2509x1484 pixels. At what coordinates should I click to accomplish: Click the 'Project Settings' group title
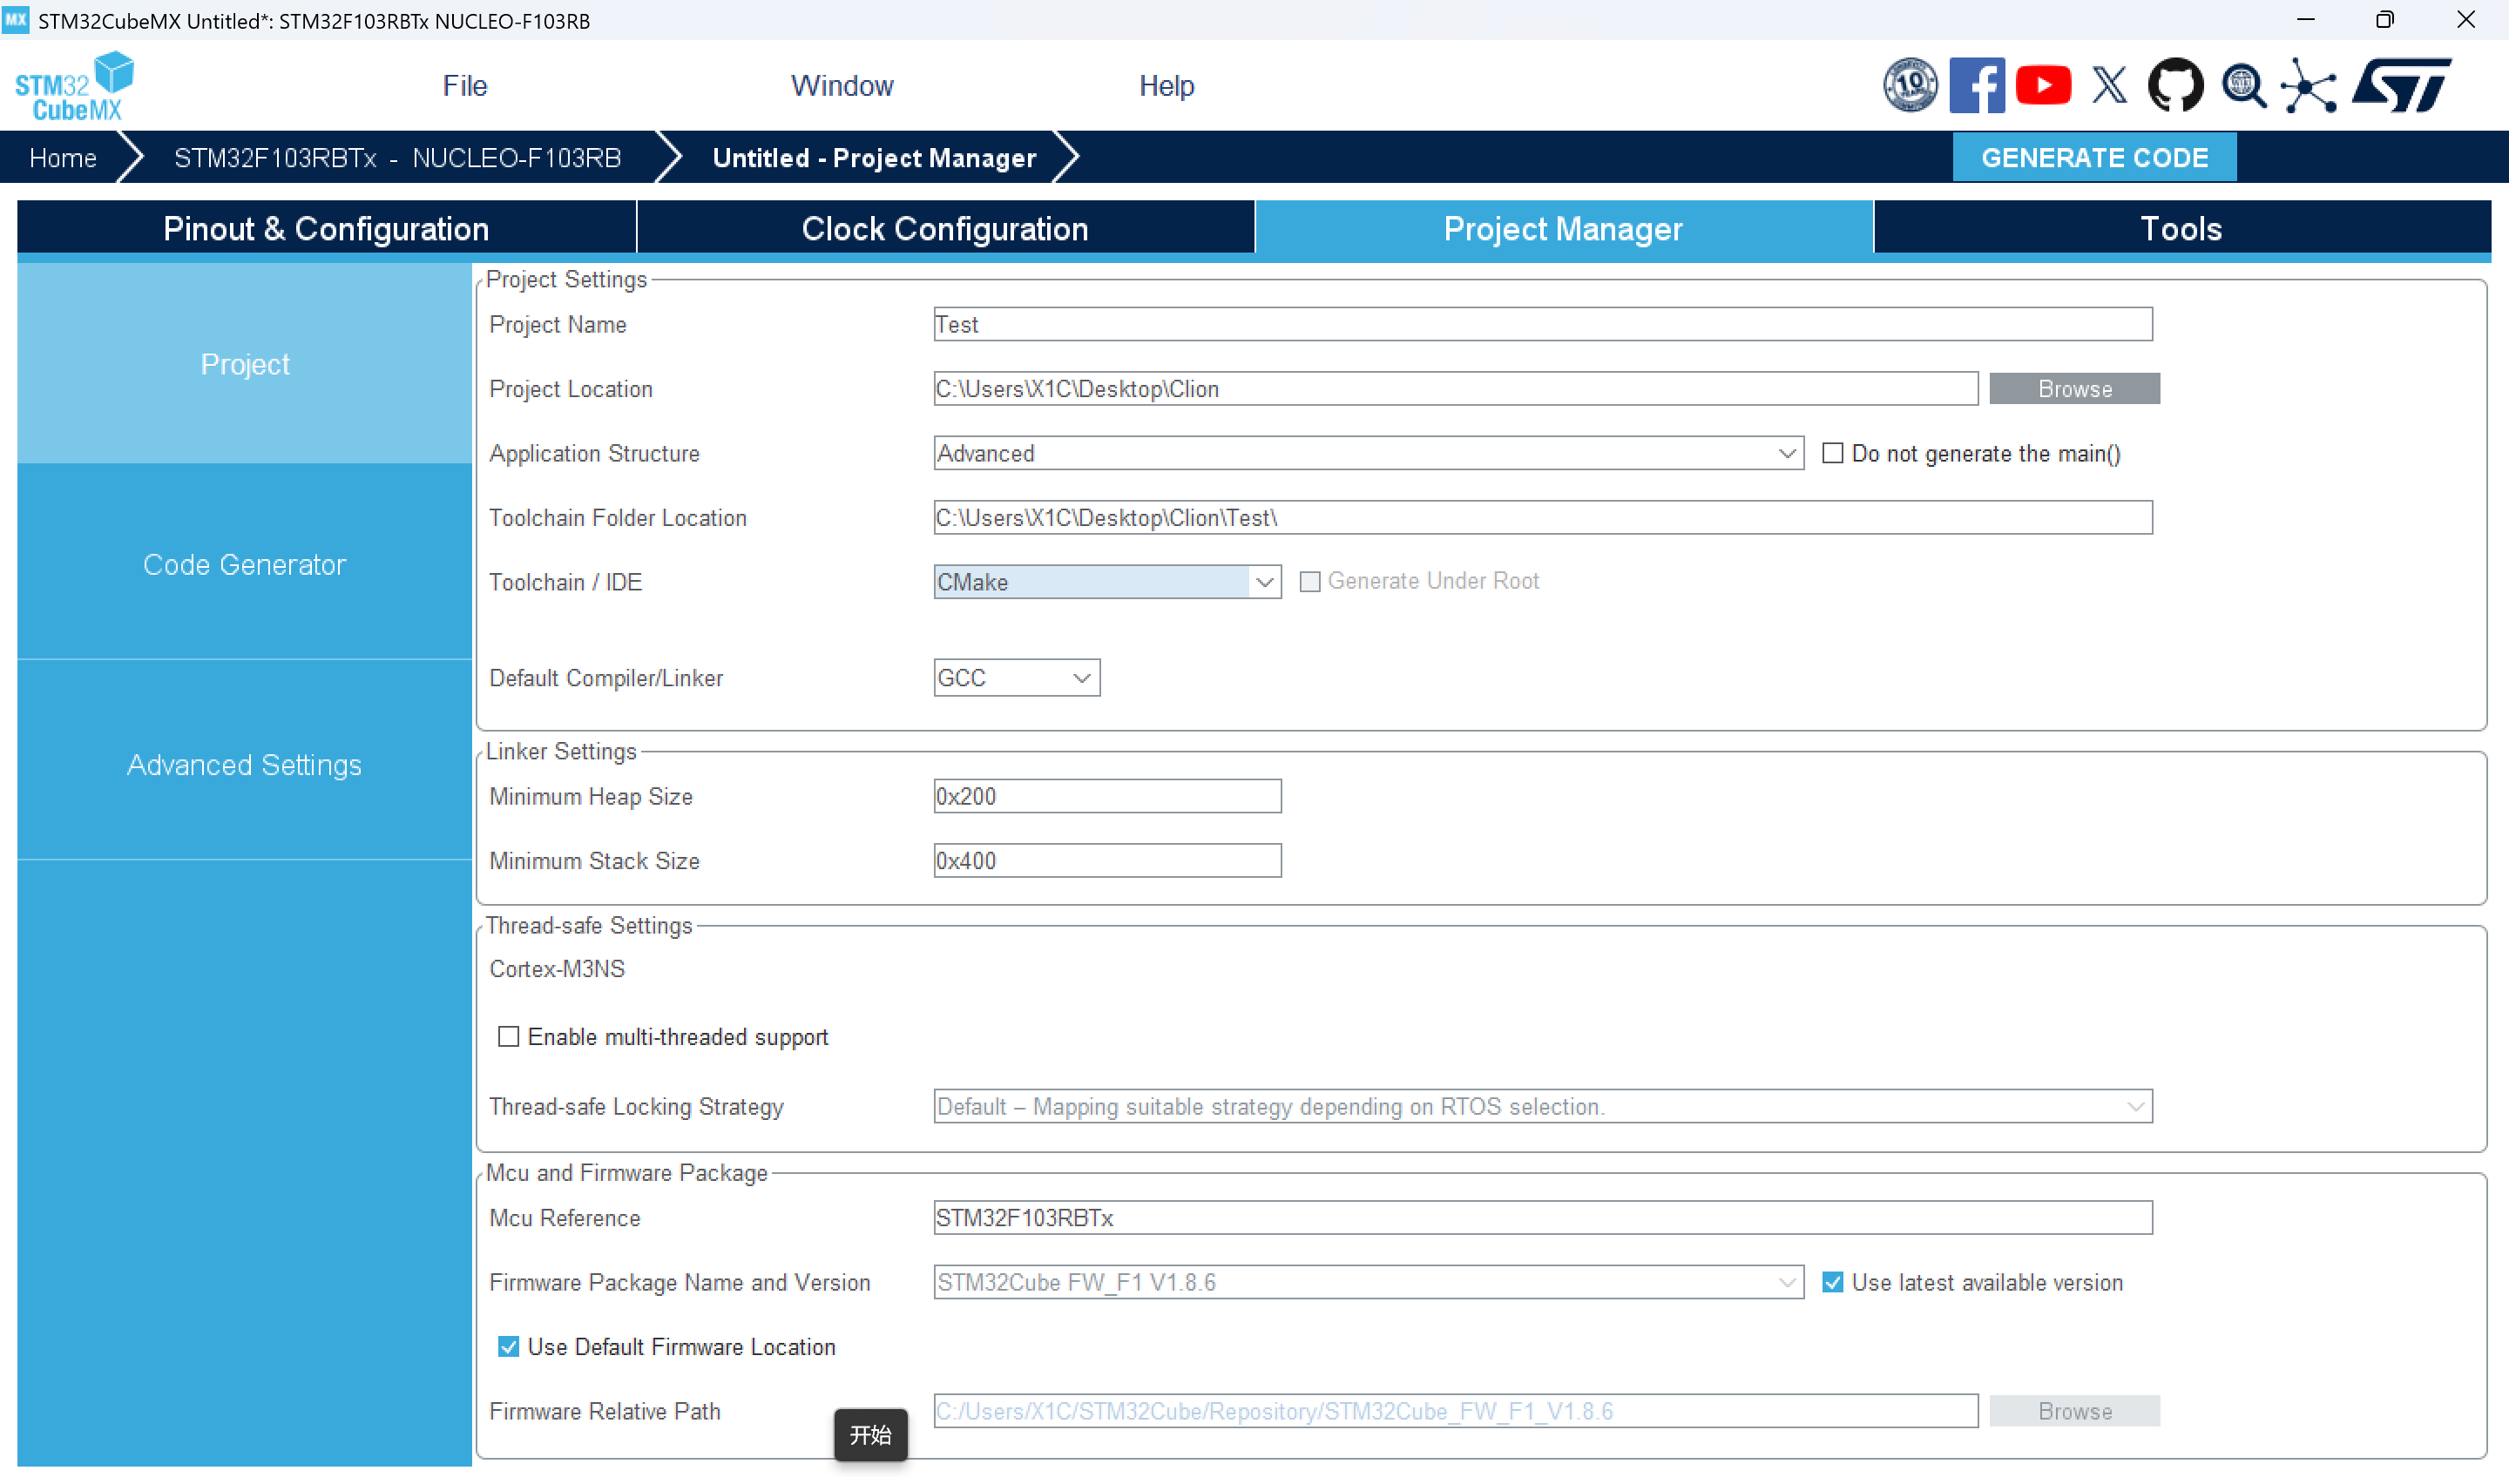pos(566,279)
